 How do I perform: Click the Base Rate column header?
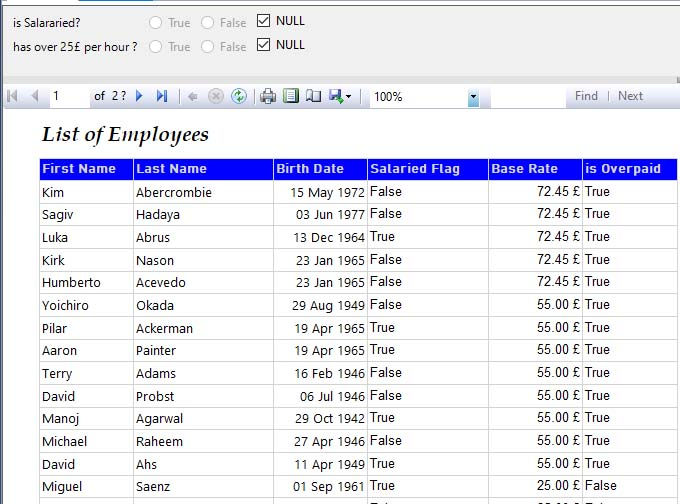[x=536, y=169]
